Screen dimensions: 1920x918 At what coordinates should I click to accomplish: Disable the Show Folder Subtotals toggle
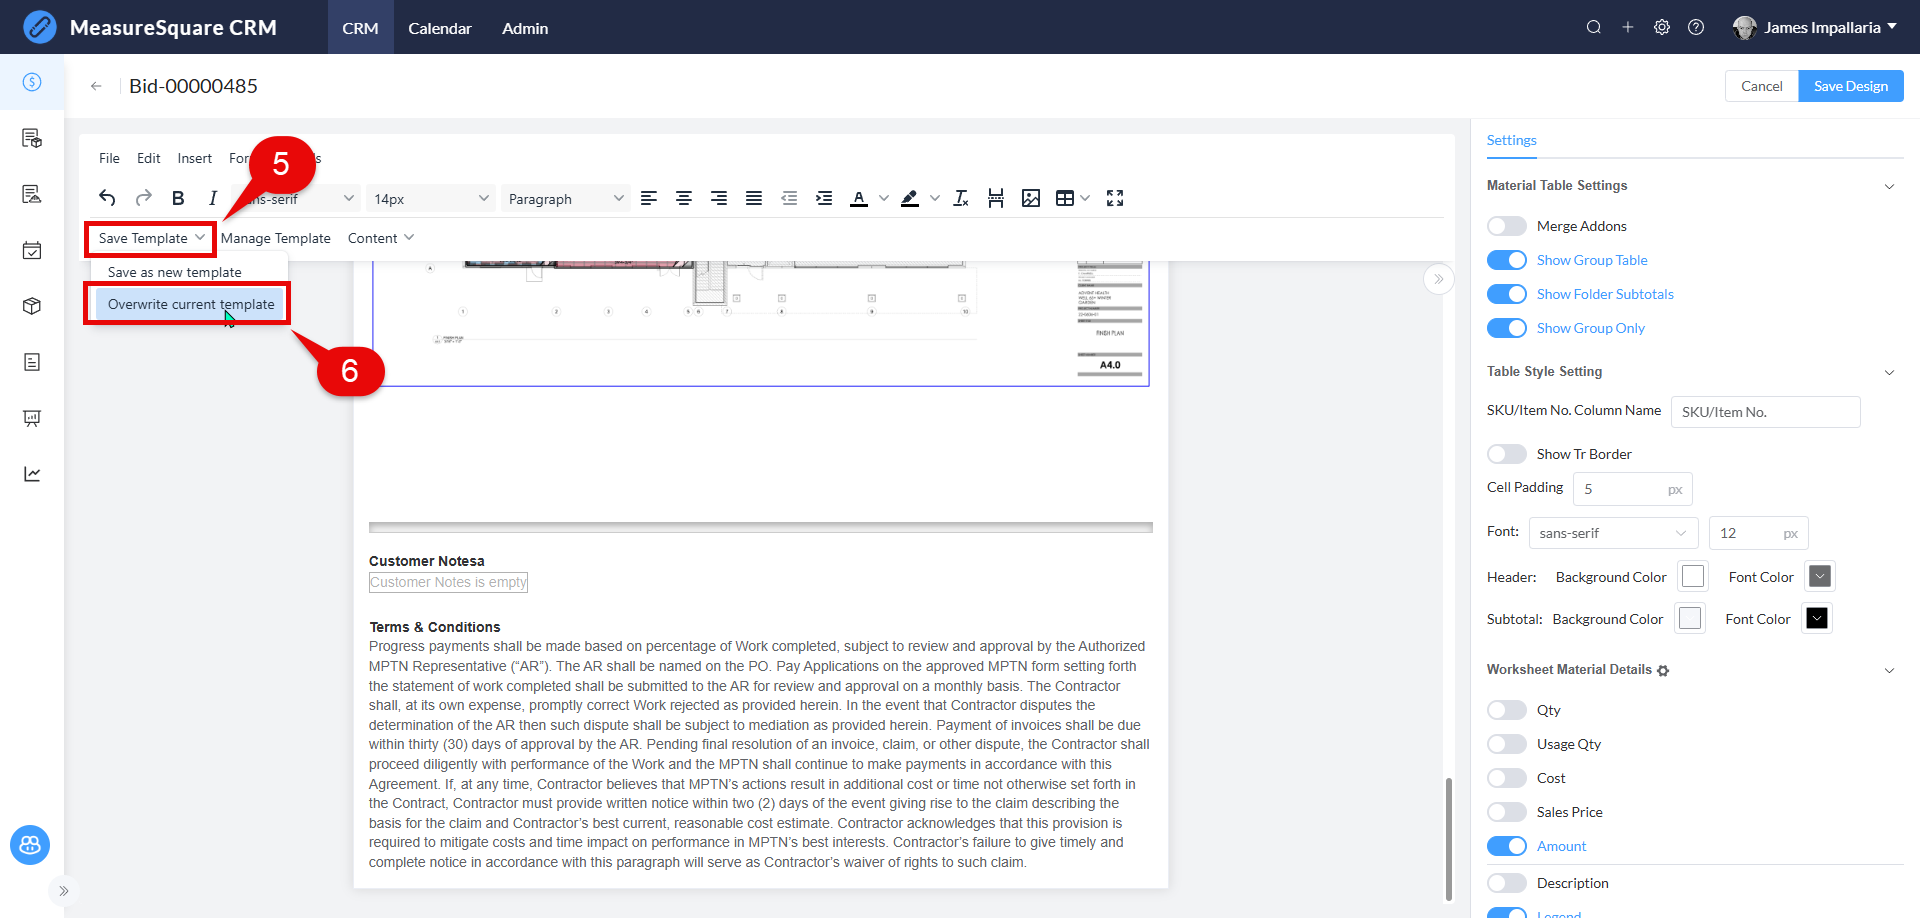pyautogui.click(x=1507, y=294)
